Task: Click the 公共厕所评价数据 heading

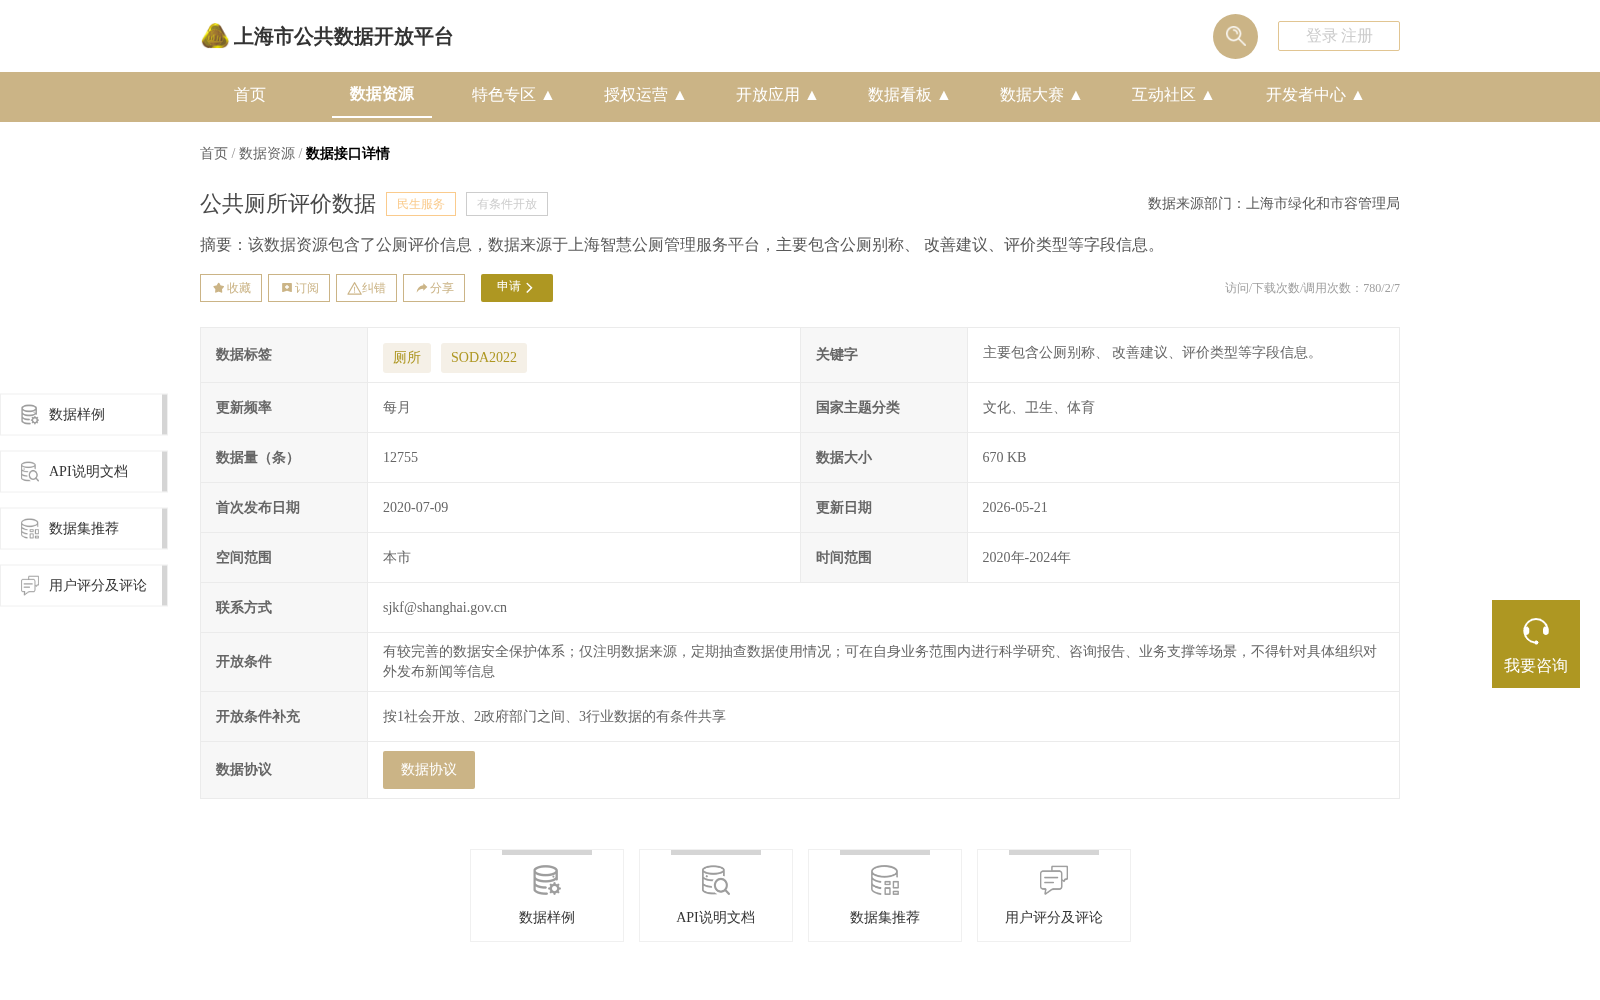Action: 288,204
